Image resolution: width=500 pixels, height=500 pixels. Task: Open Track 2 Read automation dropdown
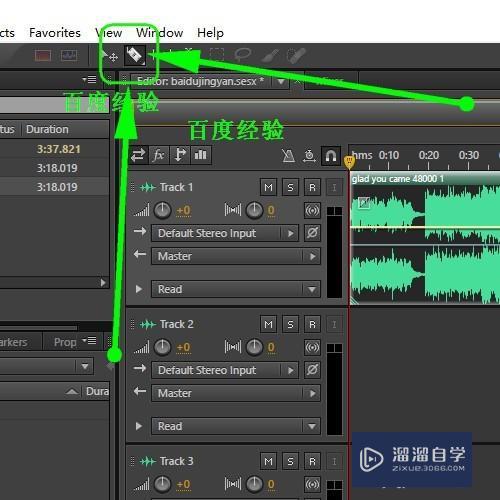coord(236,426)
